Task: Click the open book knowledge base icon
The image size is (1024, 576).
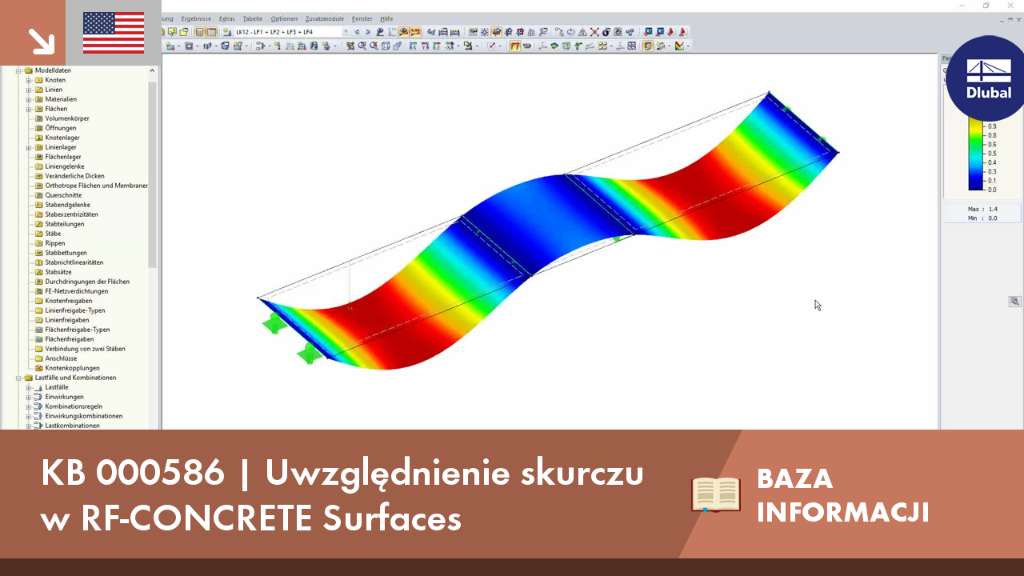Action: 715,494
